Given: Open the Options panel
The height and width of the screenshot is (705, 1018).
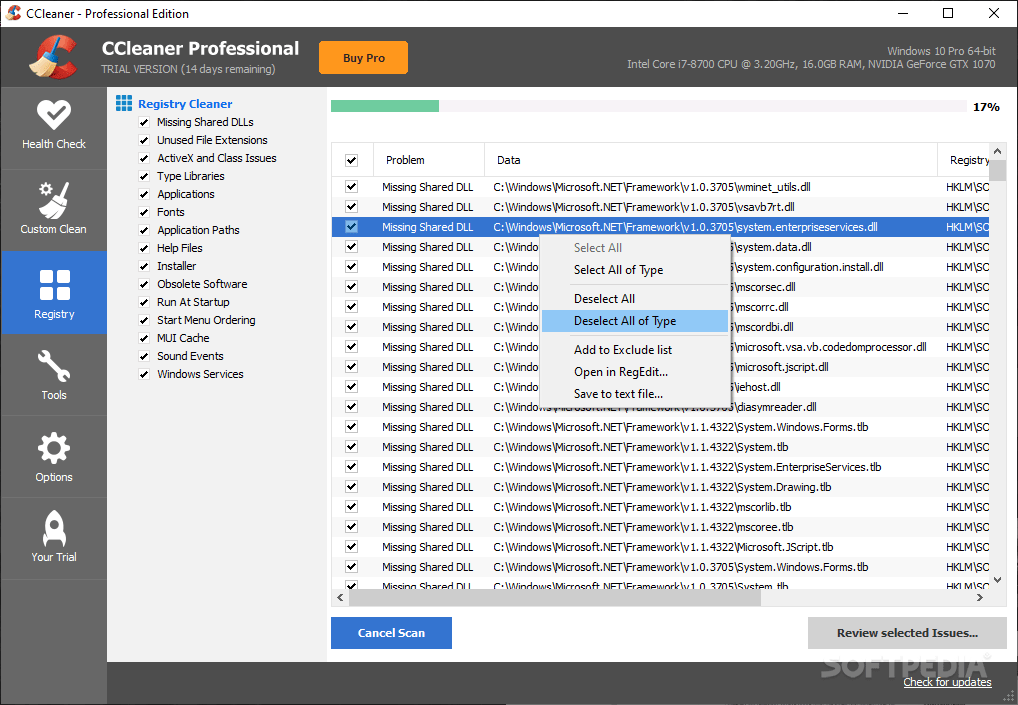Looking at the screenshot, I should [x=54, y=457].
